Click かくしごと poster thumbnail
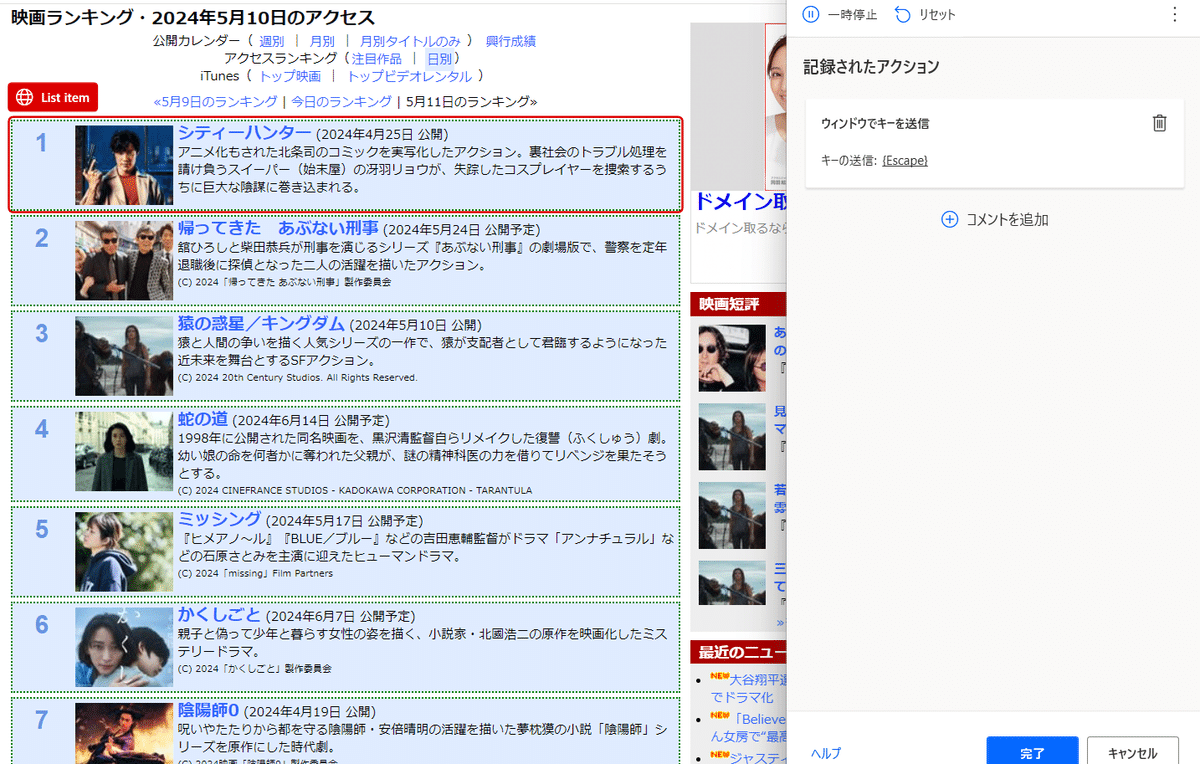1200x764 pixels. click(124, 647)
